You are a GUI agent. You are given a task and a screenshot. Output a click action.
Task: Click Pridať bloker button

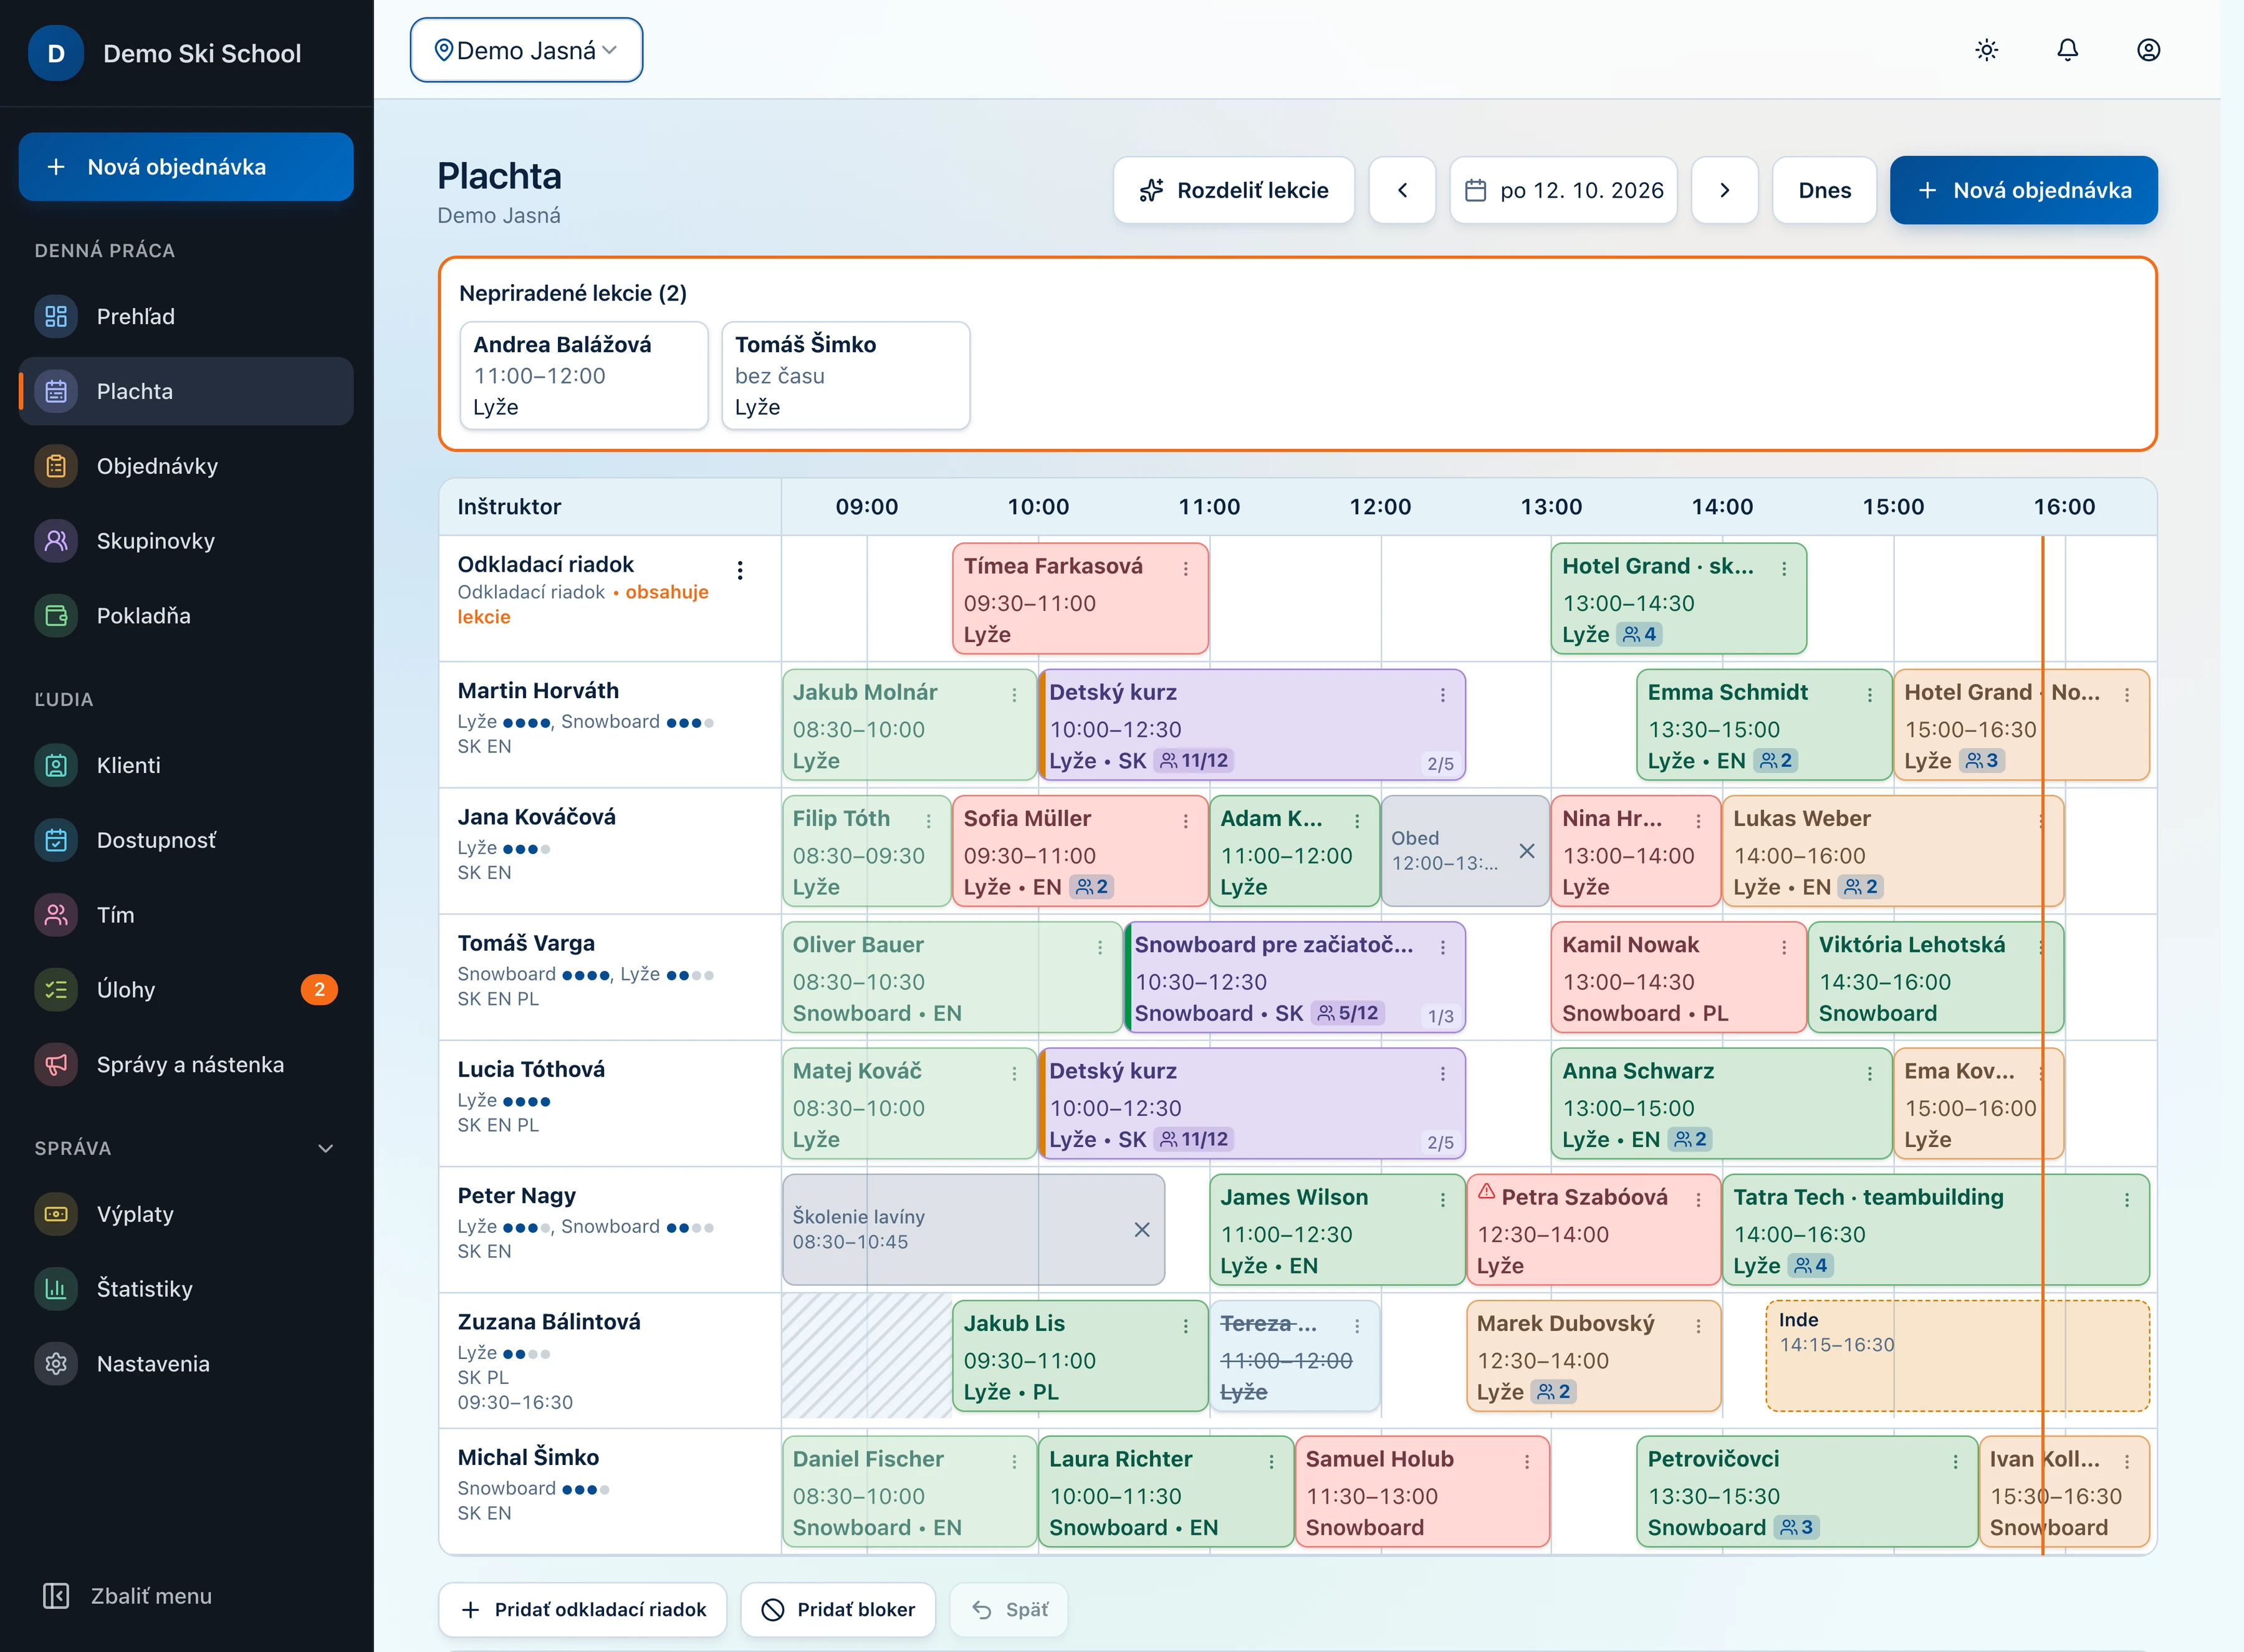[838, 1609]
